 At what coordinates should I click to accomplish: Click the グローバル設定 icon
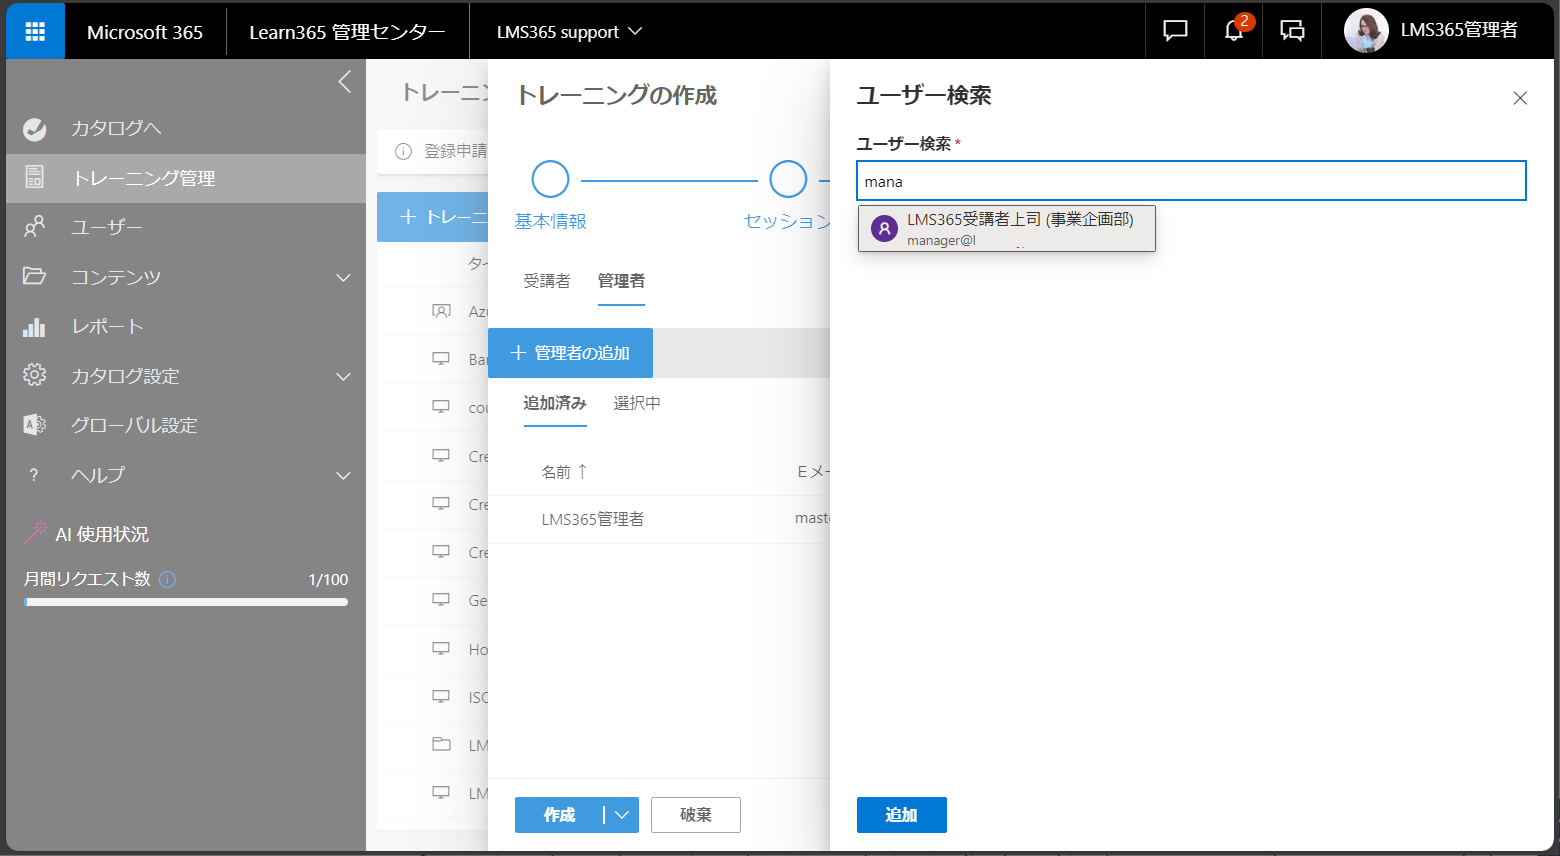(35, 425)
